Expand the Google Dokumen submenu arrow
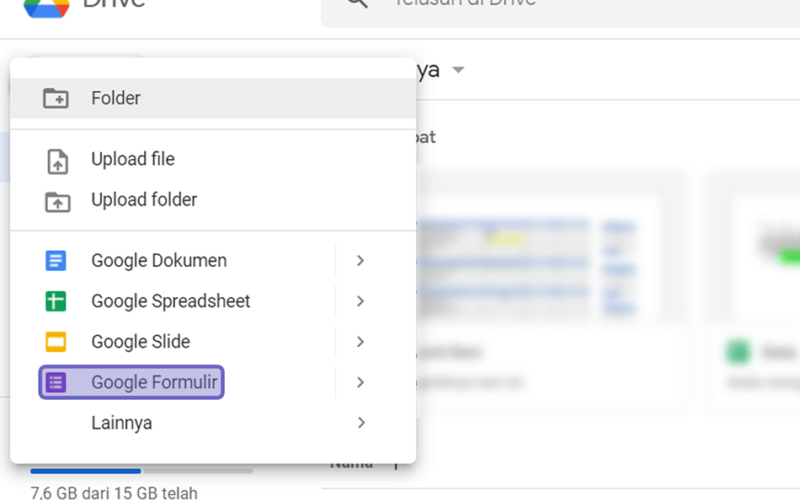800x500 pixels. [x=360, y=261]
